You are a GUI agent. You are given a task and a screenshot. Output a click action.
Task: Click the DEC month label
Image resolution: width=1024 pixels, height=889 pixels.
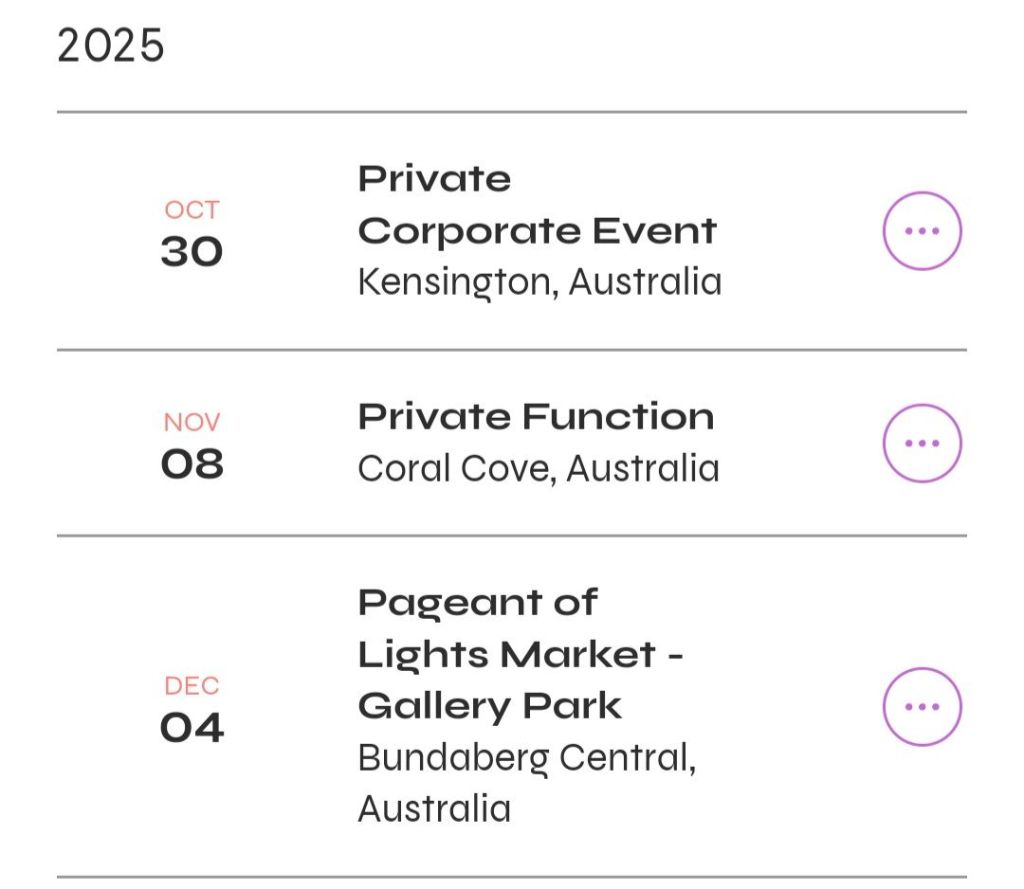[x=191, y=686]
